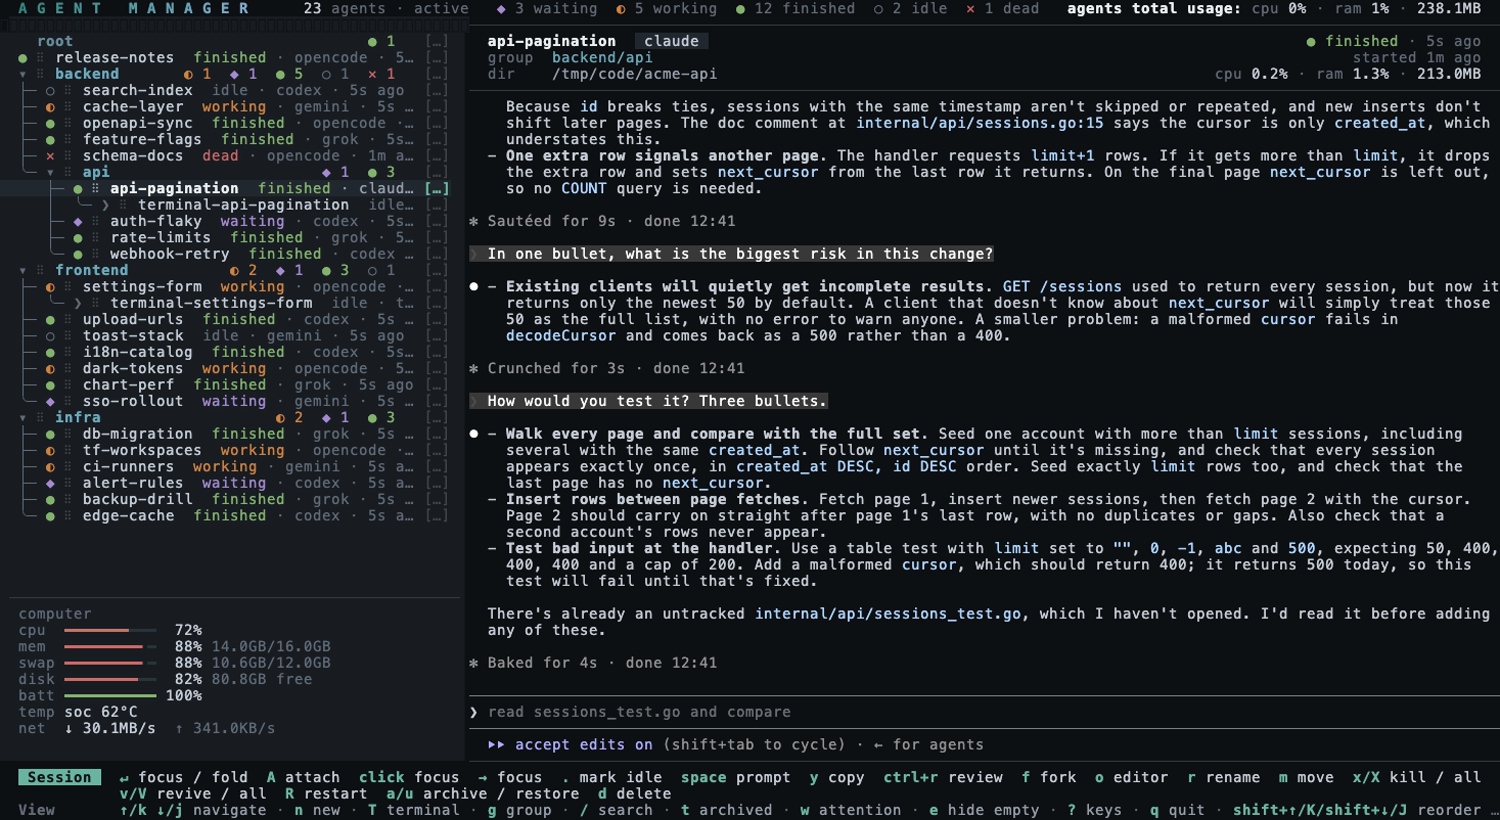Collapse the infra group

(23, 417)
